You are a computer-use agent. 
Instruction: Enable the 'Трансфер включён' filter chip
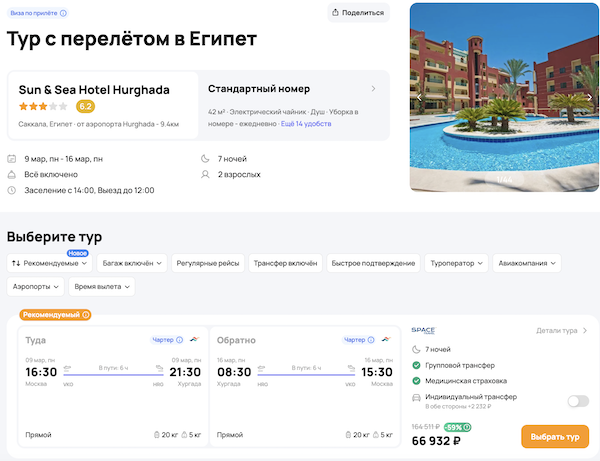[x=284, y=263]
